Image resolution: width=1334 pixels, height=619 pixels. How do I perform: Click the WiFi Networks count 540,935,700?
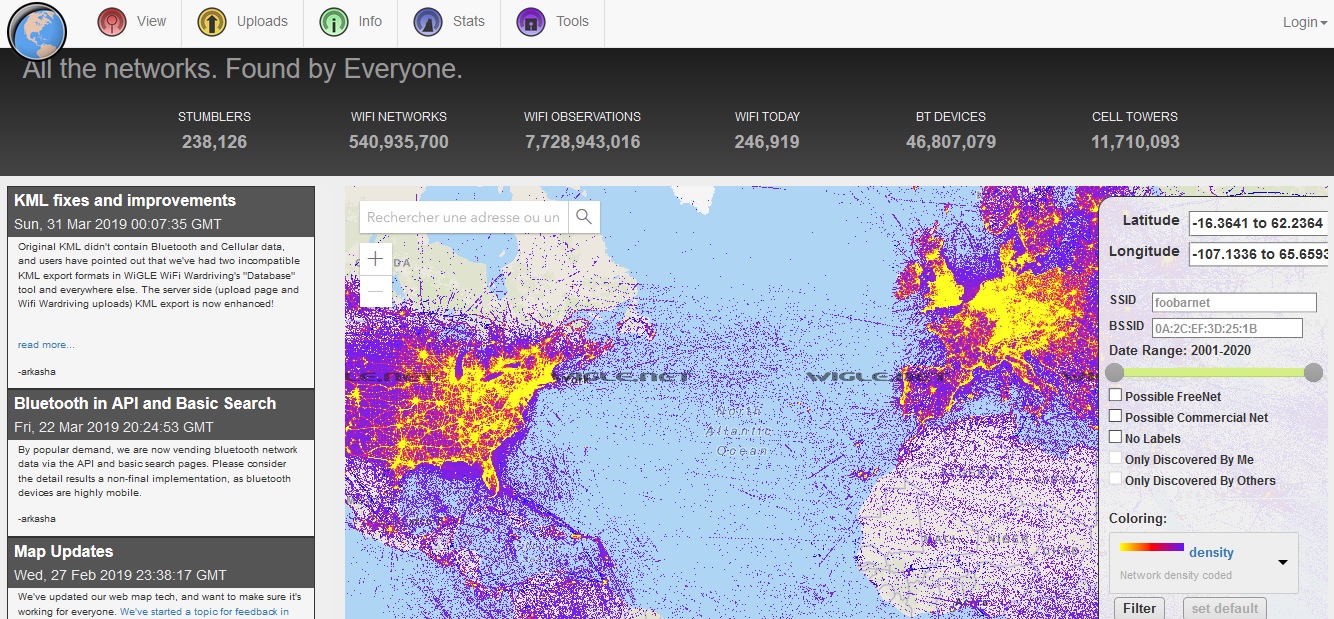click(399, 142)
